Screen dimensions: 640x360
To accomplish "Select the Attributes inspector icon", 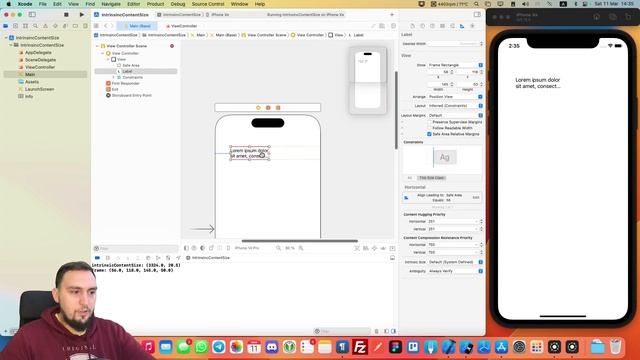I will tap(452, 26).
